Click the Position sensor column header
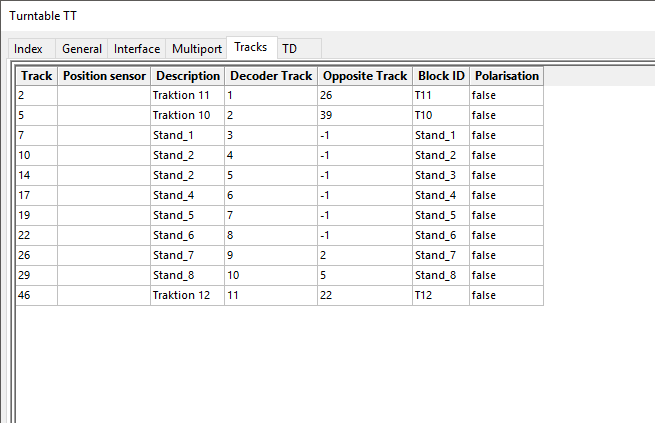655x423 pixels. [x=104, y=76]
